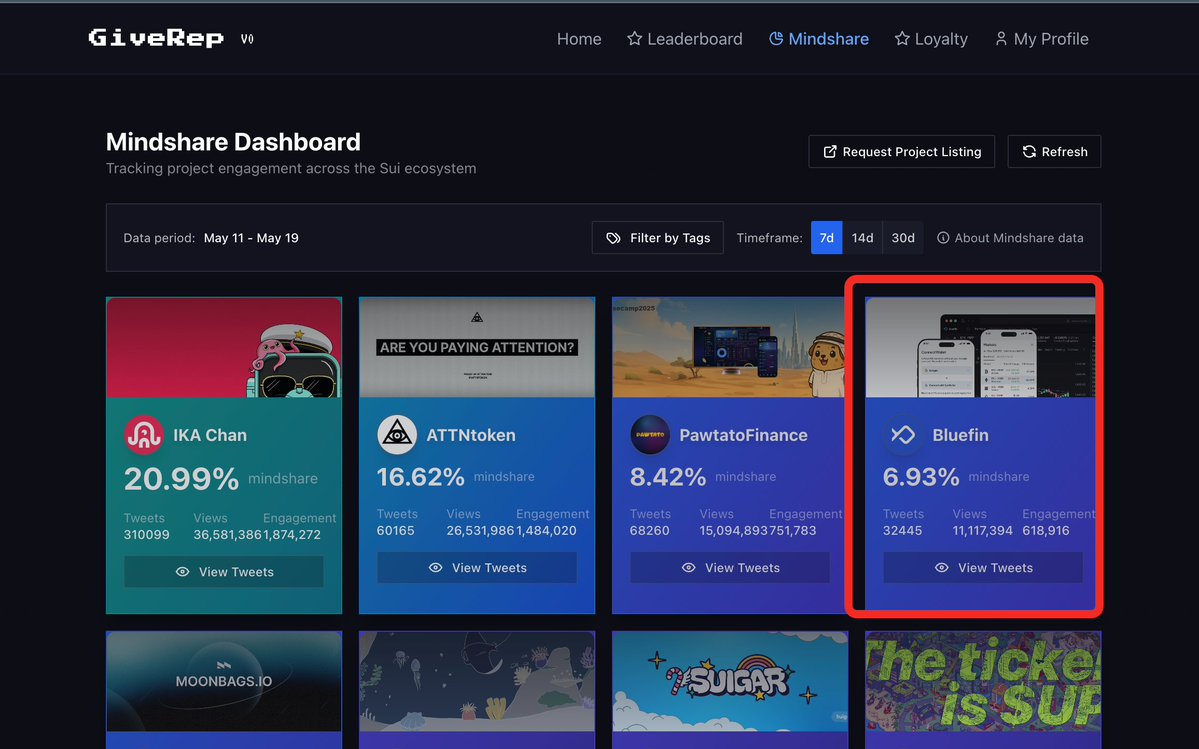
Task: Click Bluefin's views value 11,117,394
Action: pos(983,530)
